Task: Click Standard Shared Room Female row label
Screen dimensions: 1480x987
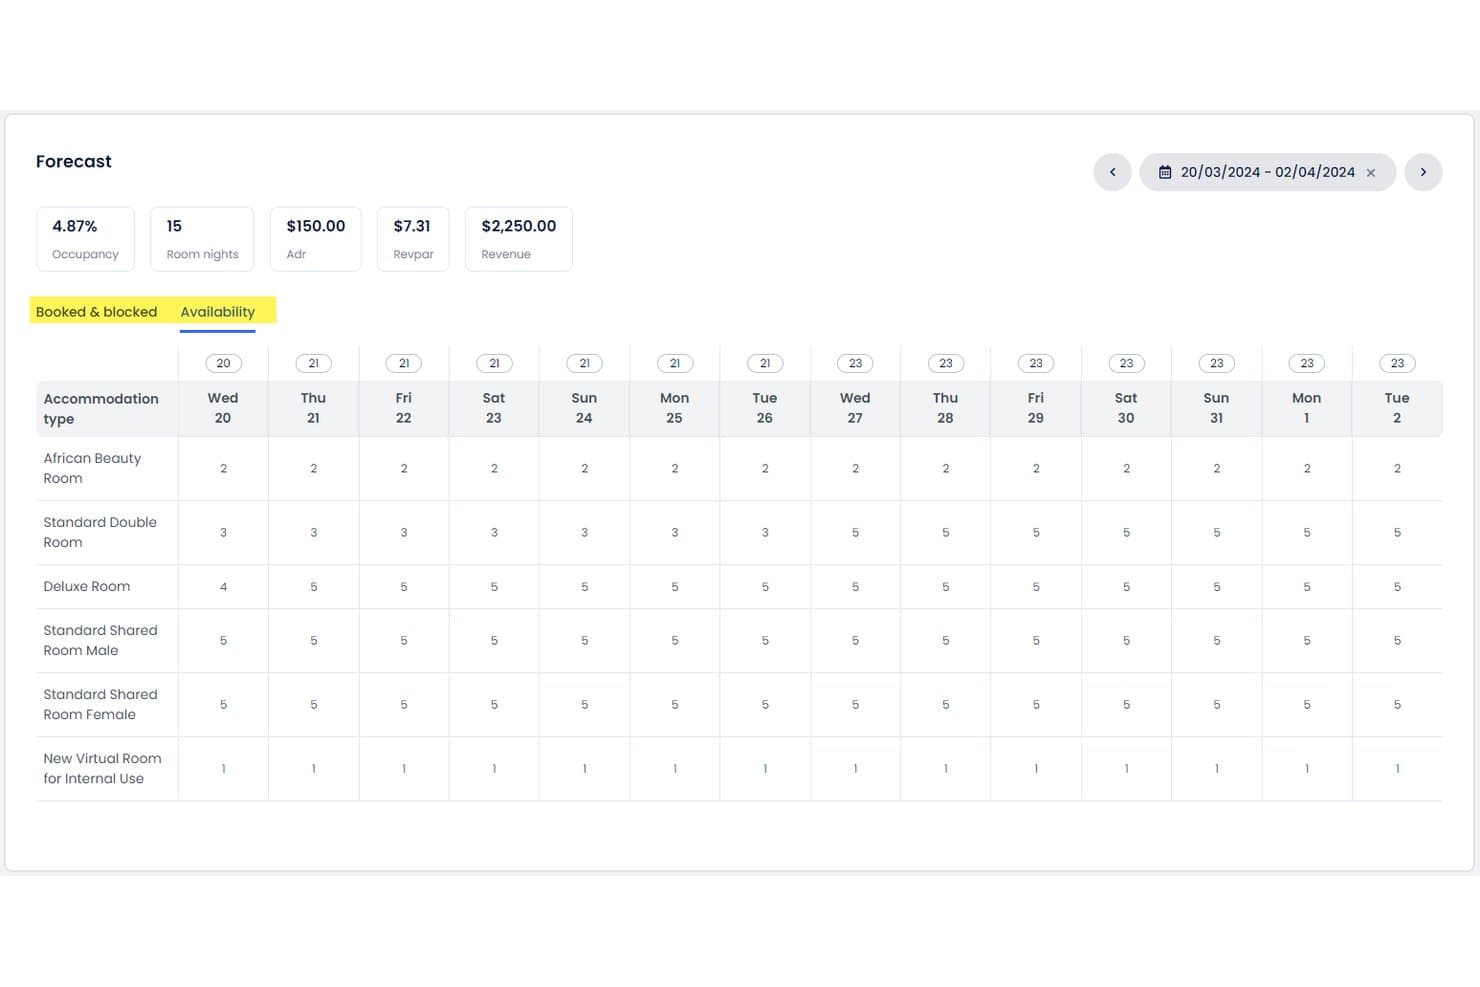Action: tap(100, 704)
